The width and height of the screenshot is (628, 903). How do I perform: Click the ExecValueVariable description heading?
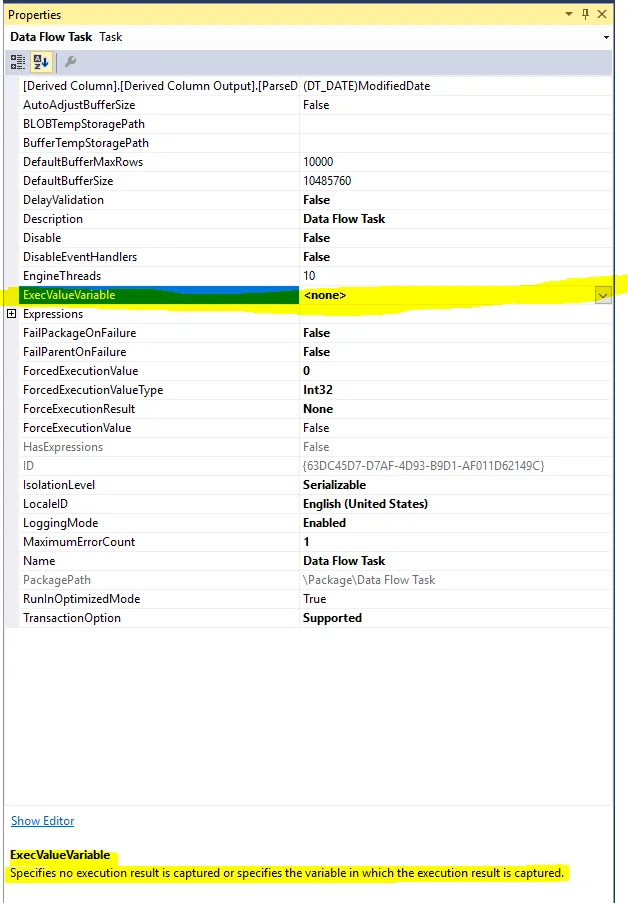60,855
